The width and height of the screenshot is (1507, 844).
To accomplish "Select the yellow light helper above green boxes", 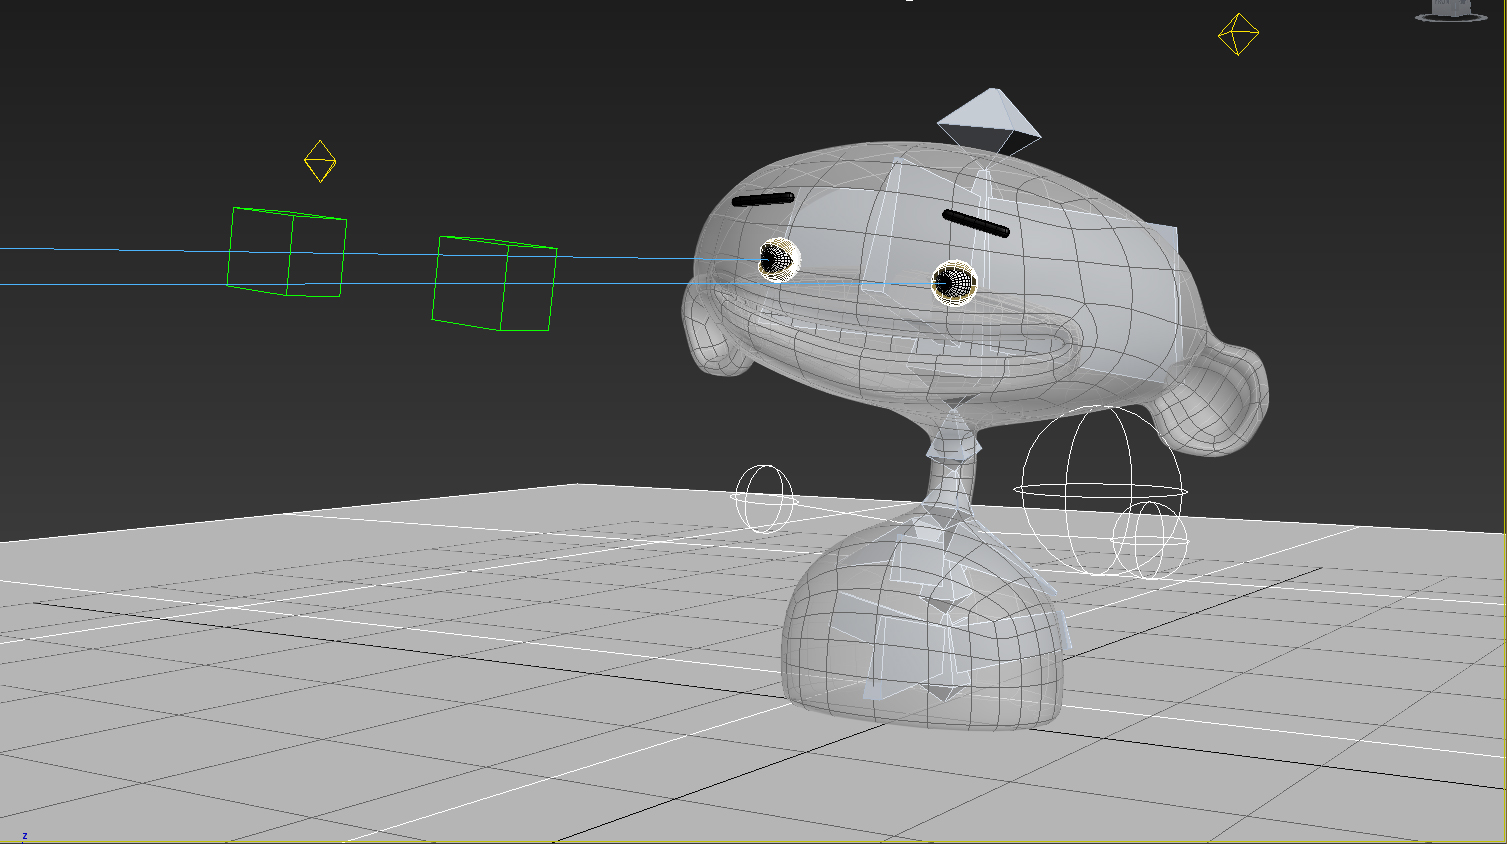I will tap(319, 161).
